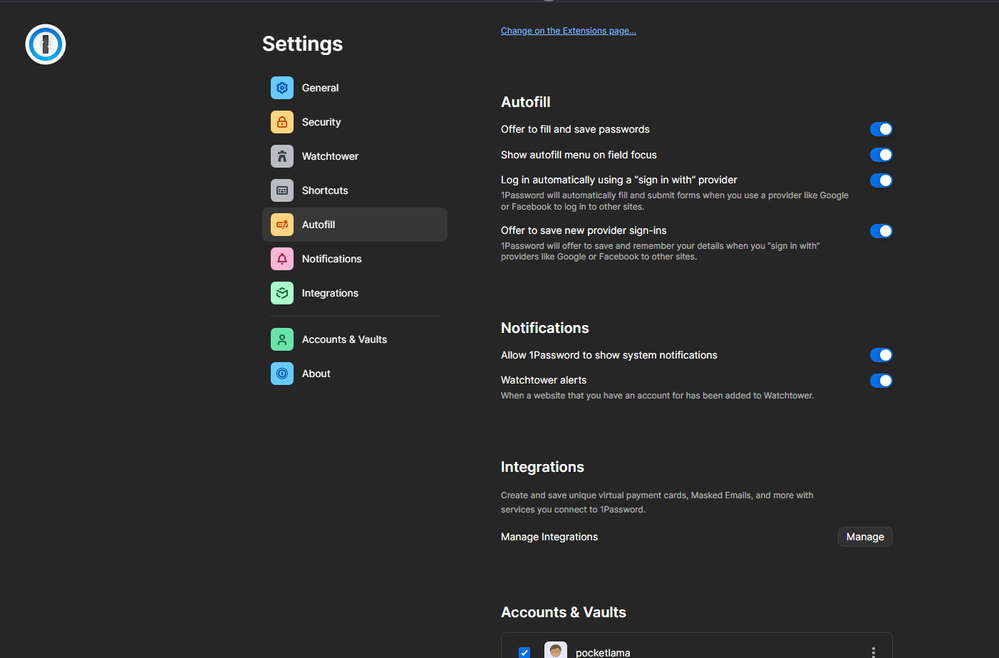This screenshot has height=658, width=999.
Task: Click the Autofill section heading
Action: [x=526, y=102]
